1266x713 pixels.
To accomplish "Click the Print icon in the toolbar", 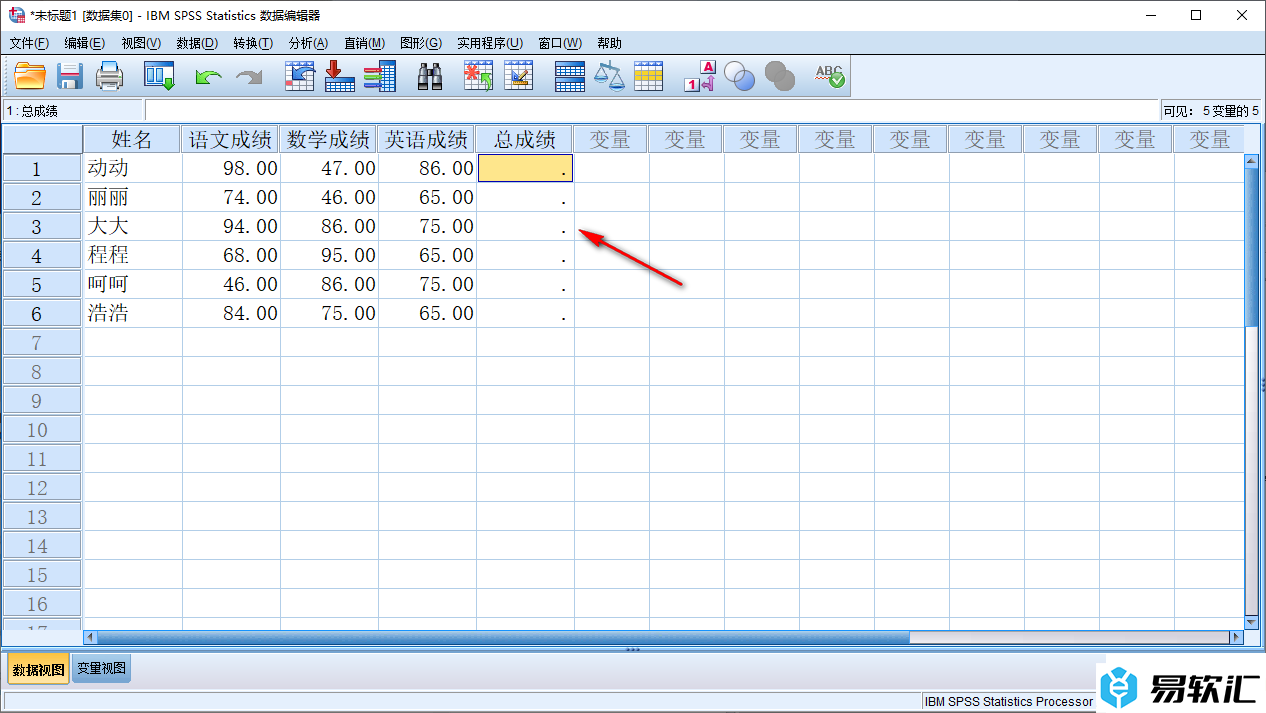I will click(109, 76).
